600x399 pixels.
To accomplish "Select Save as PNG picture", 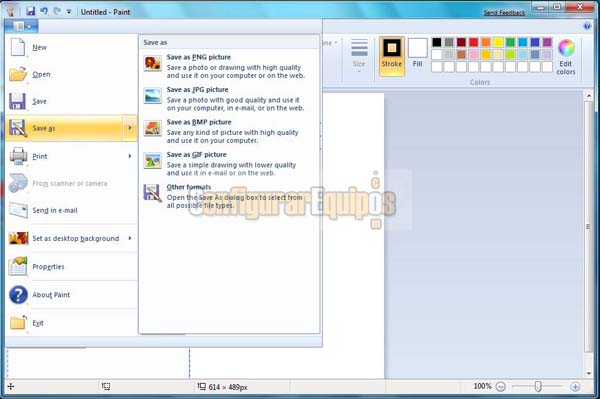I will tap(229, 66).
